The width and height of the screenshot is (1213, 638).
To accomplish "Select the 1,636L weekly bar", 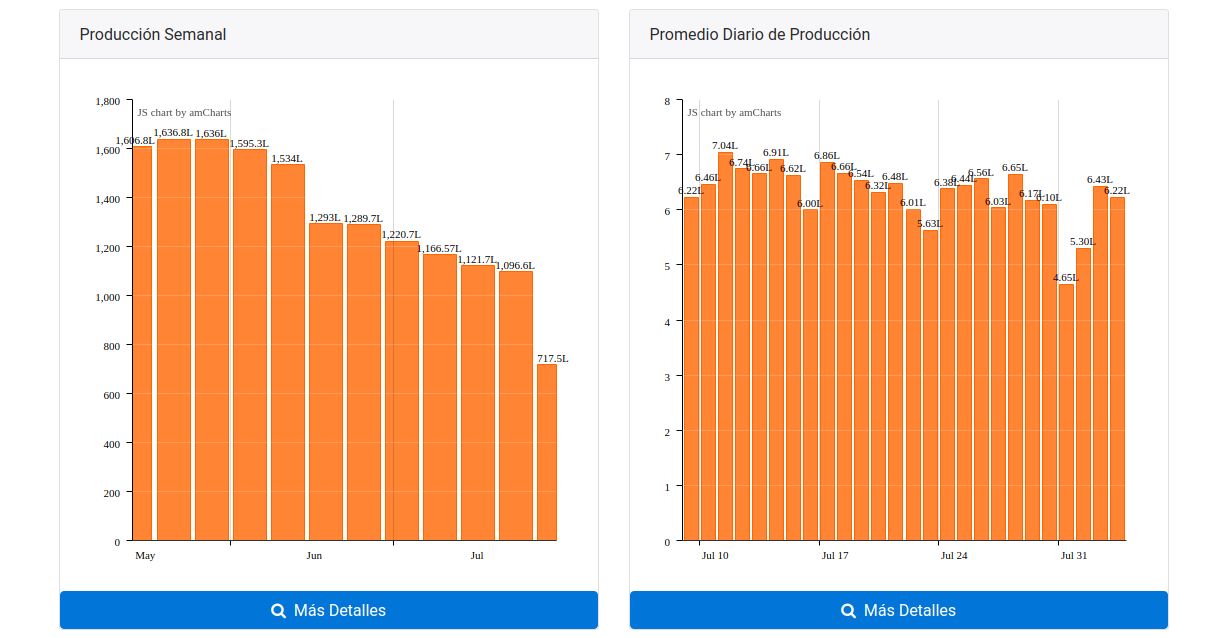I will (x=212, y=340).
